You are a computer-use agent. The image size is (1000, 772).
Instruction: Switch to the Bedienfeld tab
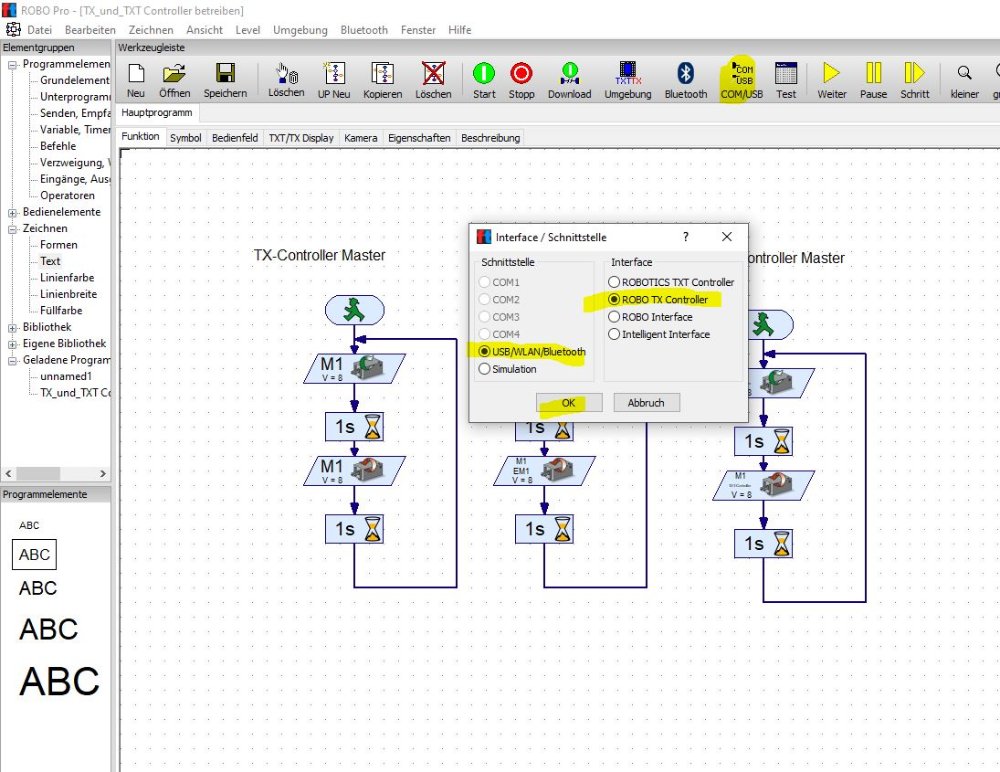pyautogui.click(x=235, y=138)
